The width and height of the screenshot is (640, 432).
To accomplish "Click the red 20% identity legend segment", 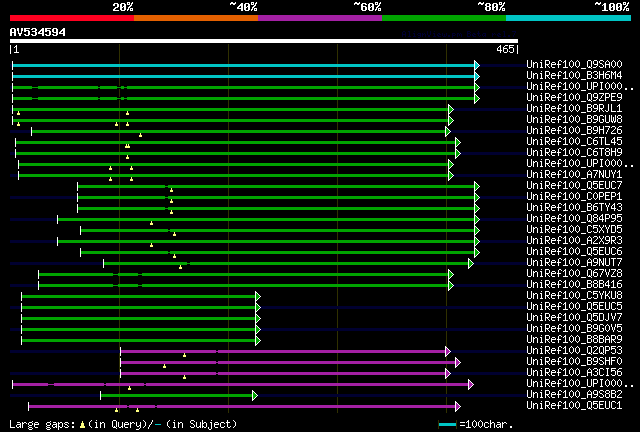I will 72,18.
